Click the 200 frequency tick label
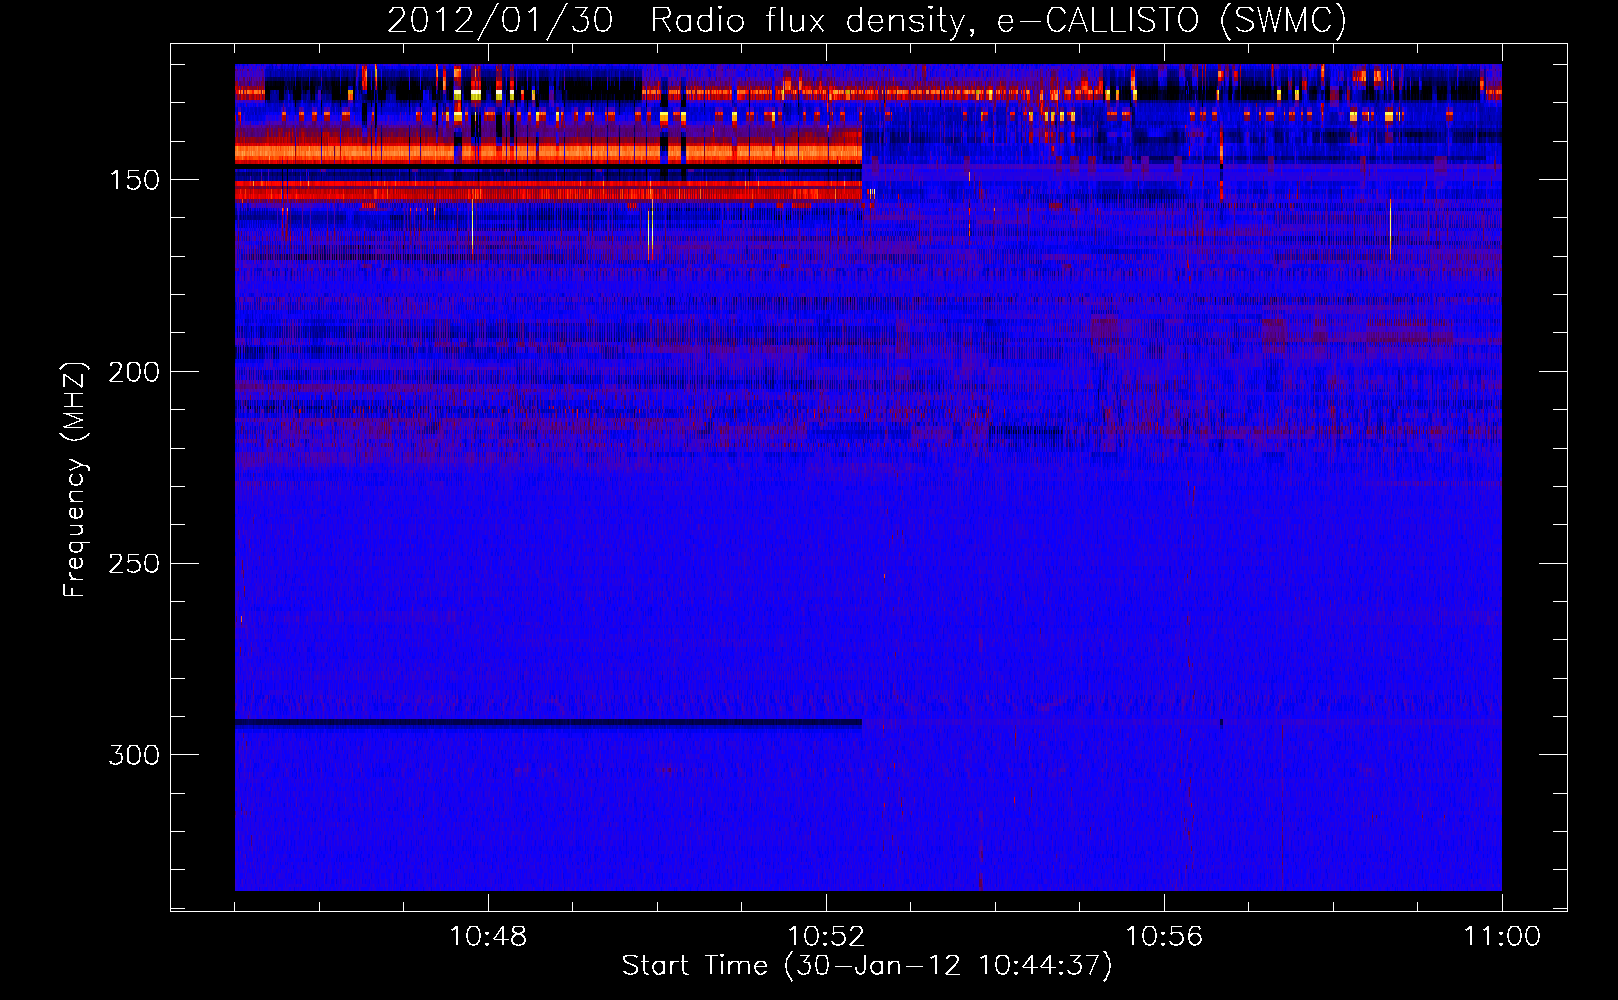This screenshot has width=1618, height=1000. tap(134, 372)
